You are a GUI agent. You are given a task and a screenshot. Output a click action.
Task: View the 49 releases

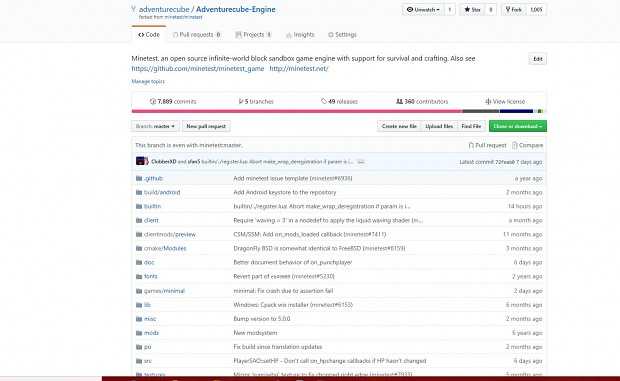(x=339, y=102)
